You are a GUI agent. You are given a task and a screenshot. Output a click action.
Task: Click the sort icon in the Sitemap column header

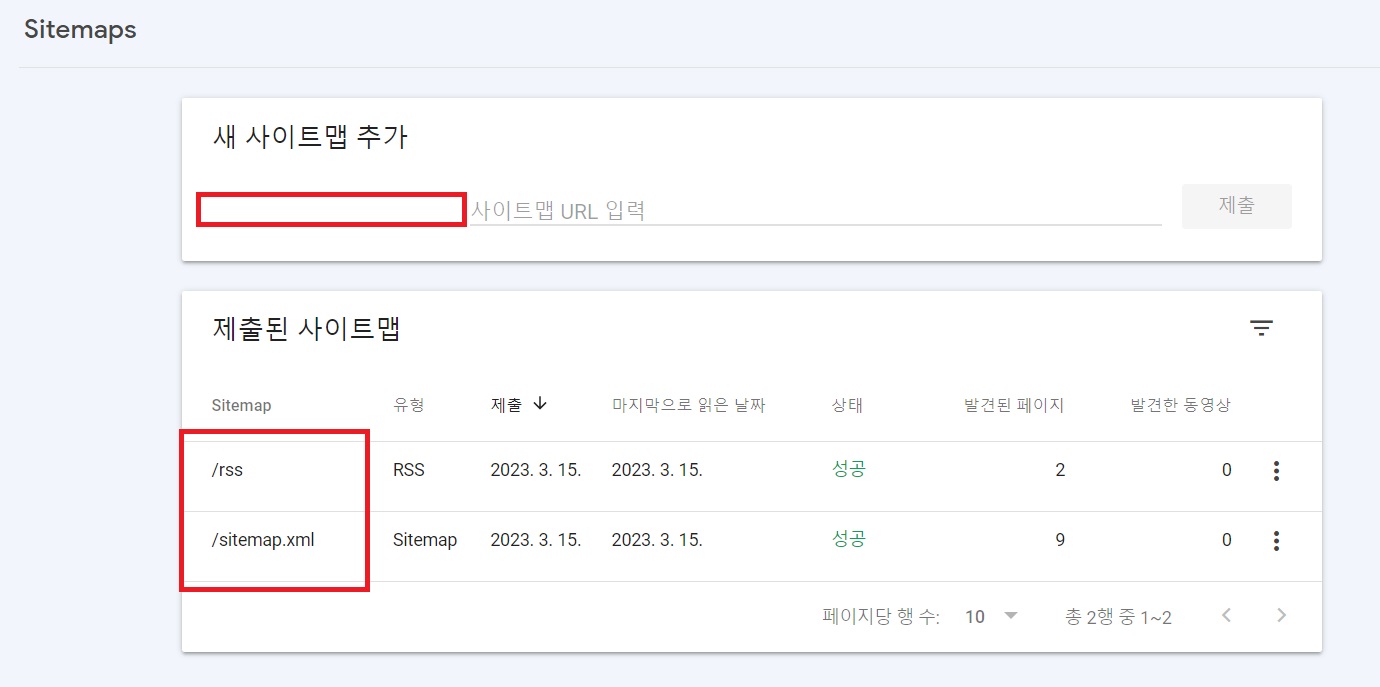coord(241,404)
